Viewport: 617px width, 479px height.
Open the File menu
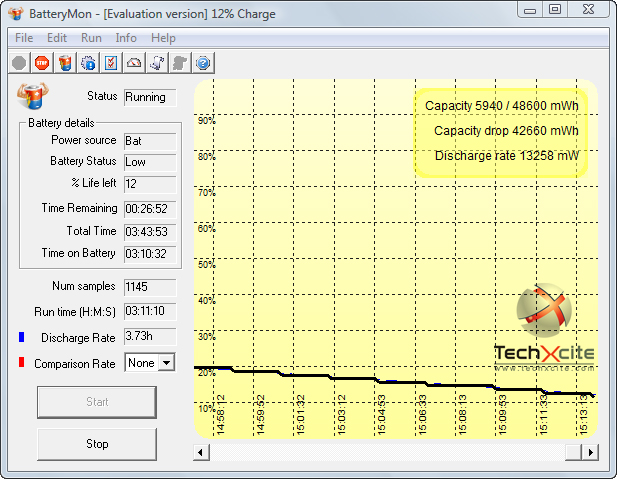(x=24, y=38)
